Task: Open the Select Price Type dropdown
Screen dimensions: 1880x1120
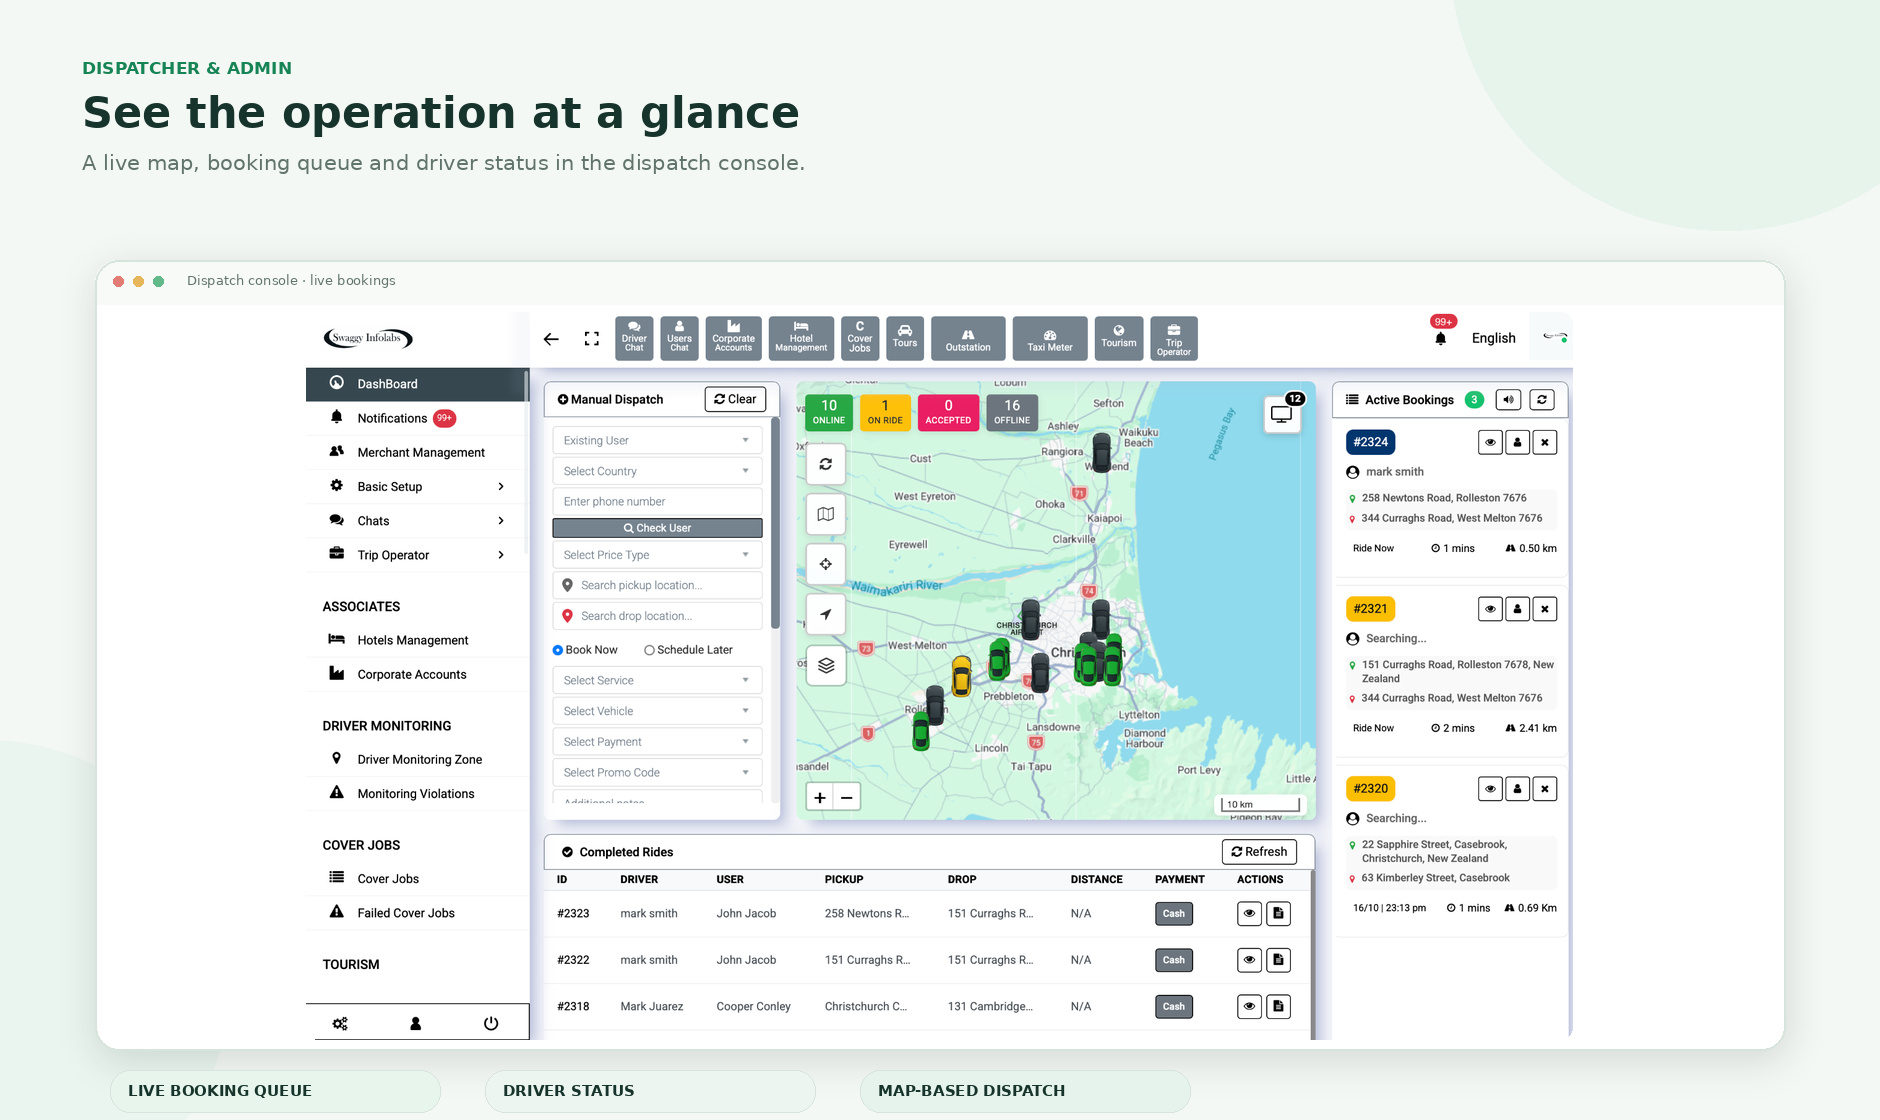Action: (657, 555)
